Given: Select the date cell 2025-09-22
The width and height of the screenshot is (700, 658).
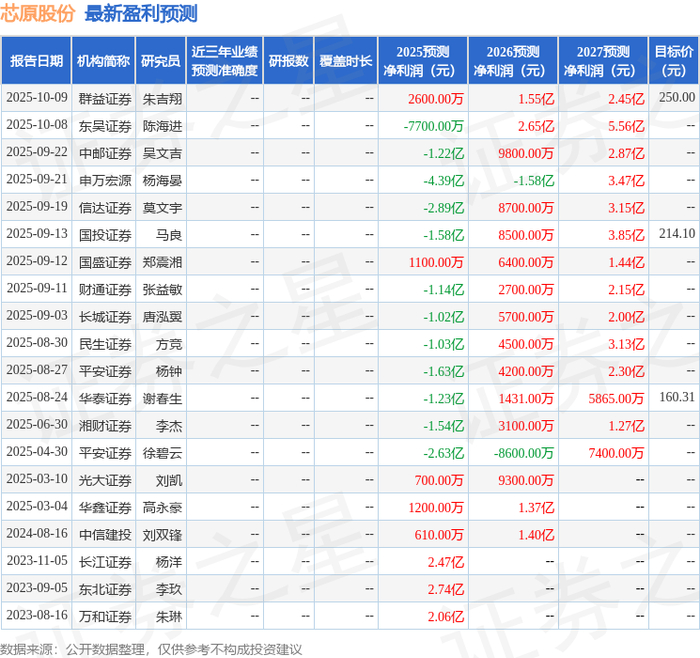Looking at the screenshot, I should click(x=37, y=152).
